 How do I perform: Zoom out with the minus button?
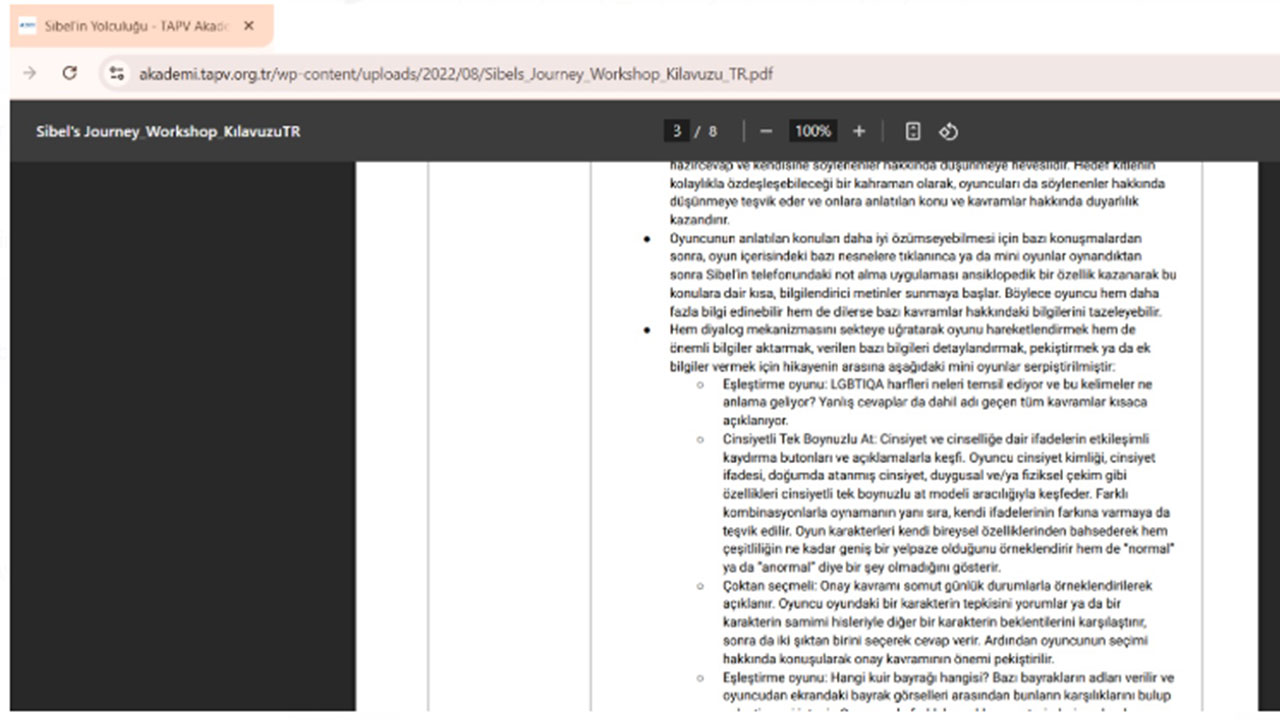pyautogui.click(x=766, y=131)
